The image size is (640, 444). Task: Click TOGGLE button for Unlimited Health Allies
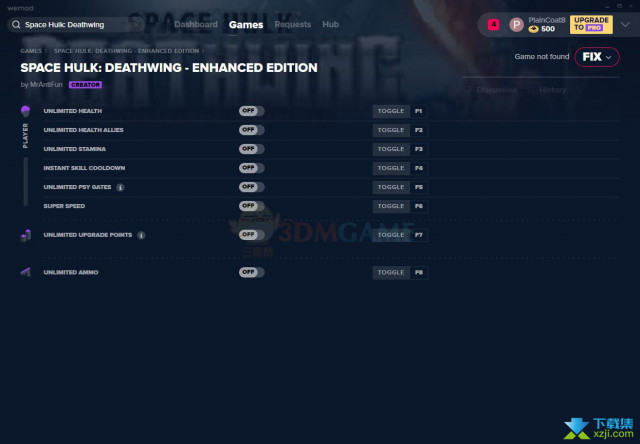[x=391, y=130]
